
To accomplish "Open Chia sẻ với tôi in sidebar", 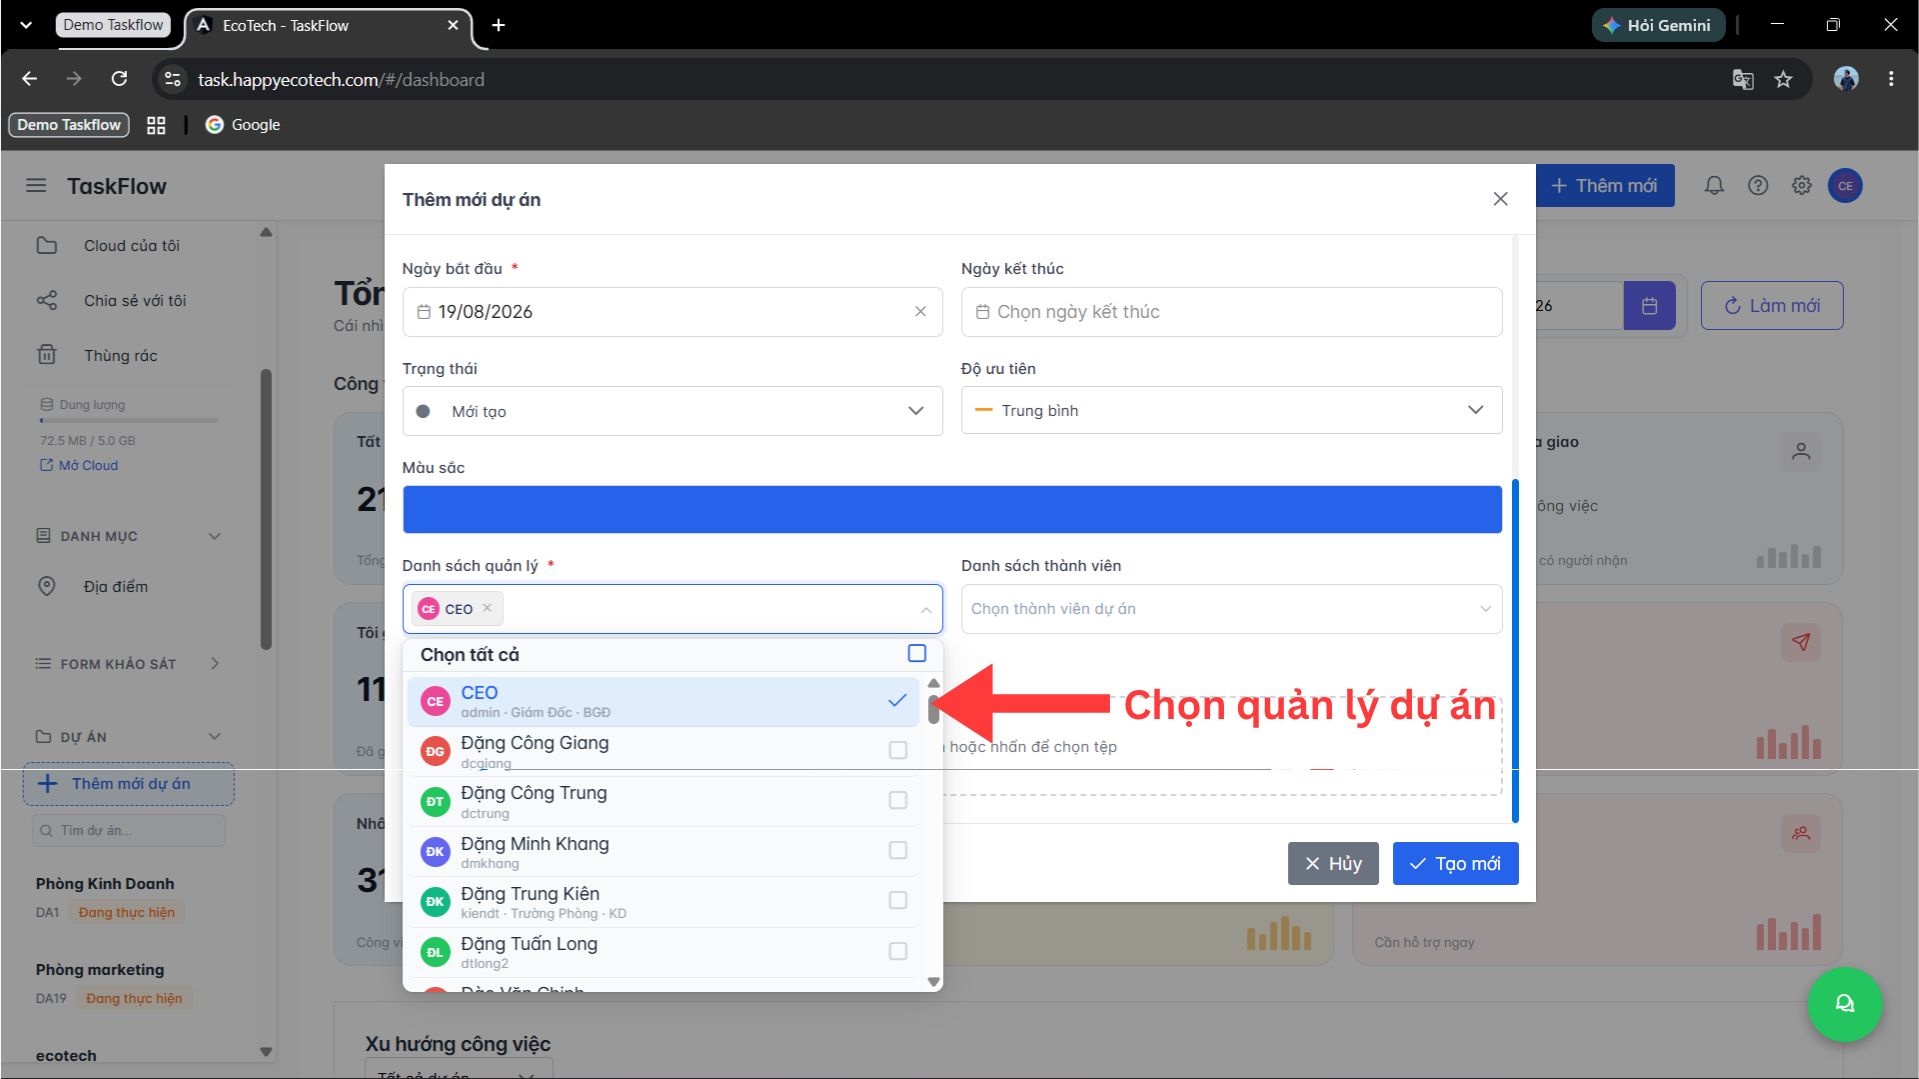I will point(134,301).
